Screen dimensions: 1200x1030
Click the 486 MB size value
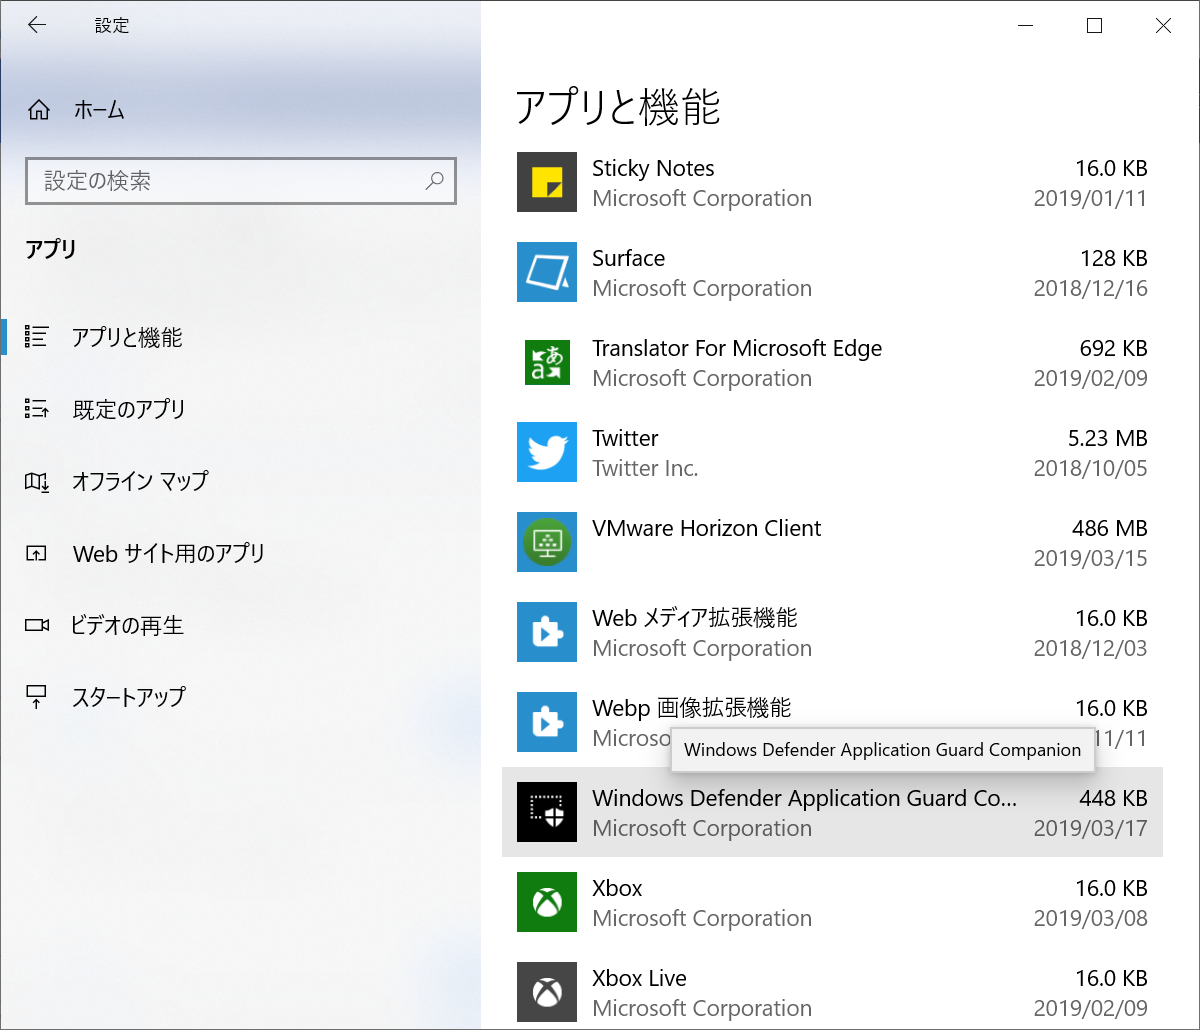pyautogui.click(x=1110, y=528)
